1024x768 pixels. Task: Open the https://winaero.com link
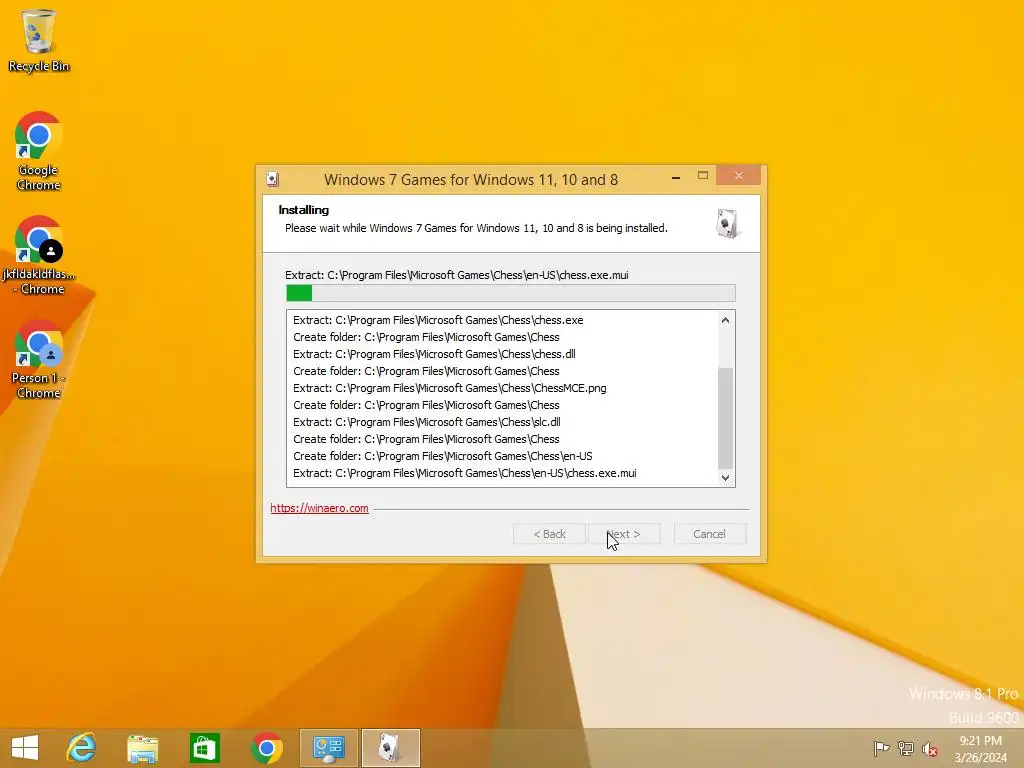[319, 508]
